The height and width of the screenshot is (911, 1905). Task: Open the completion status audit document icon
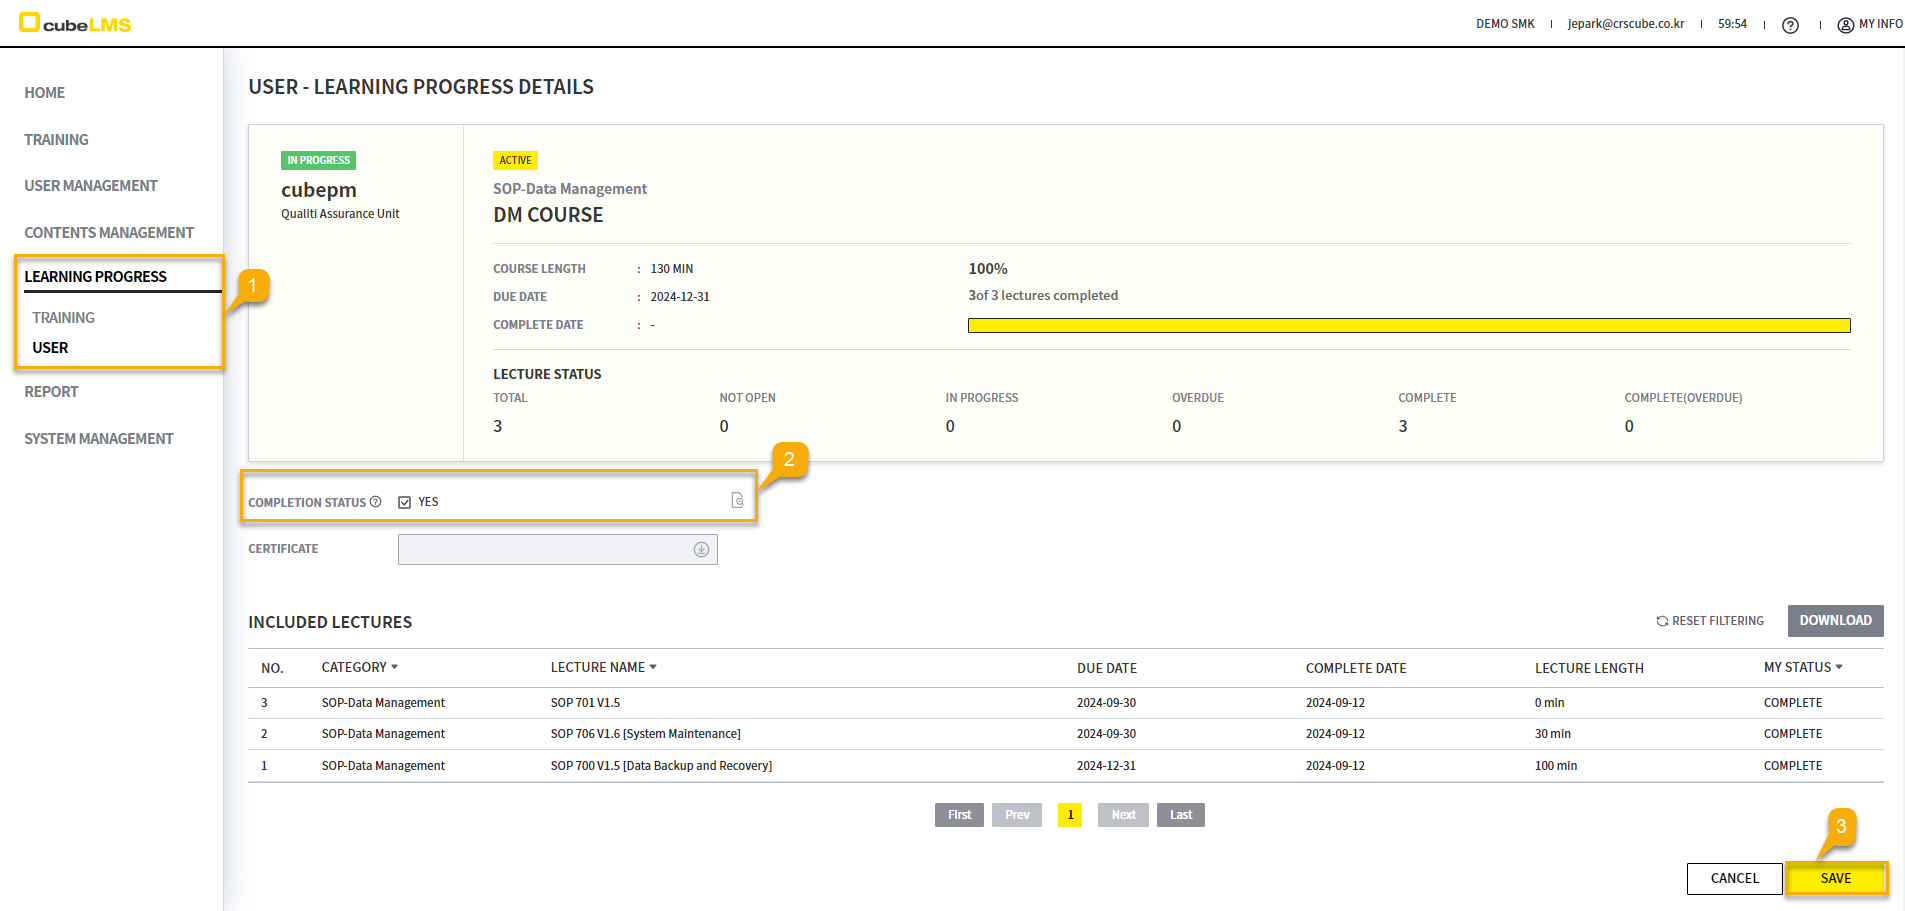(737, 500)
